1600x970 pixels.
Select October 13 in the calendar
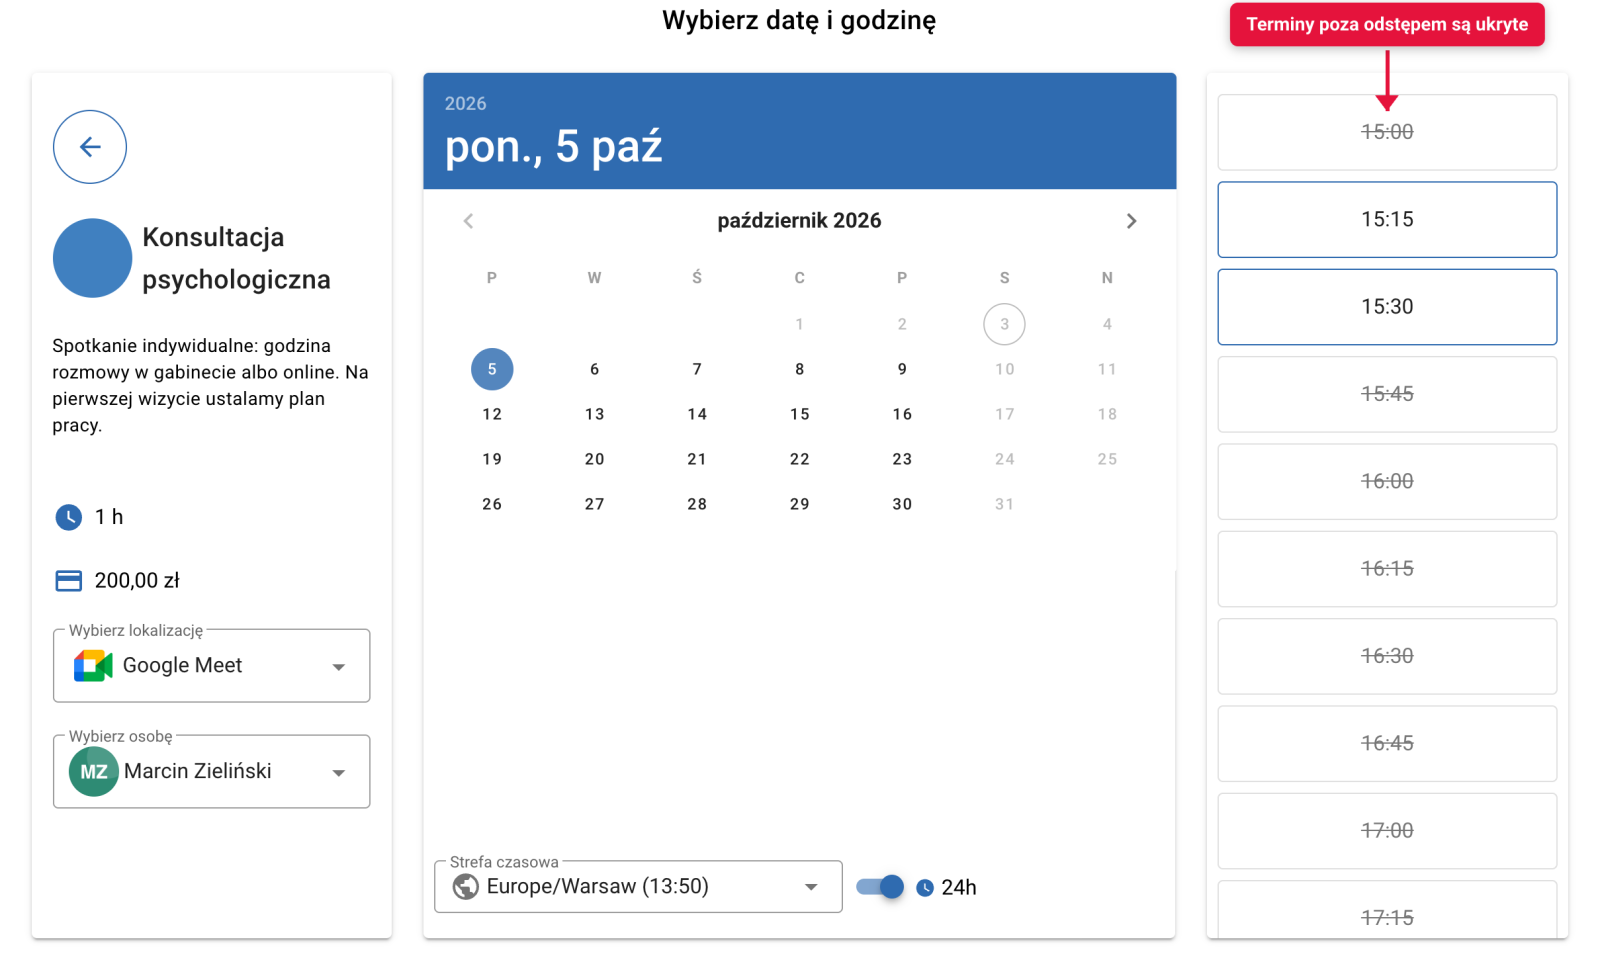pos(595,414)
